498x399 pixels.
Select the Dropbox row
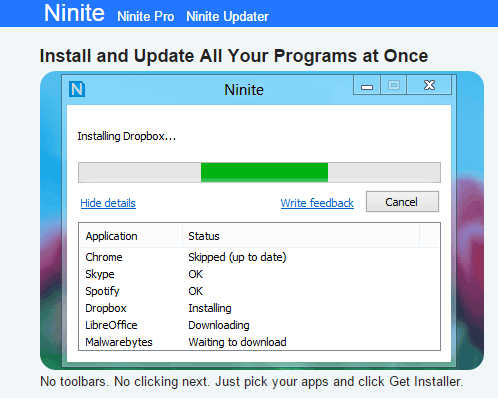tap(259, 308)
